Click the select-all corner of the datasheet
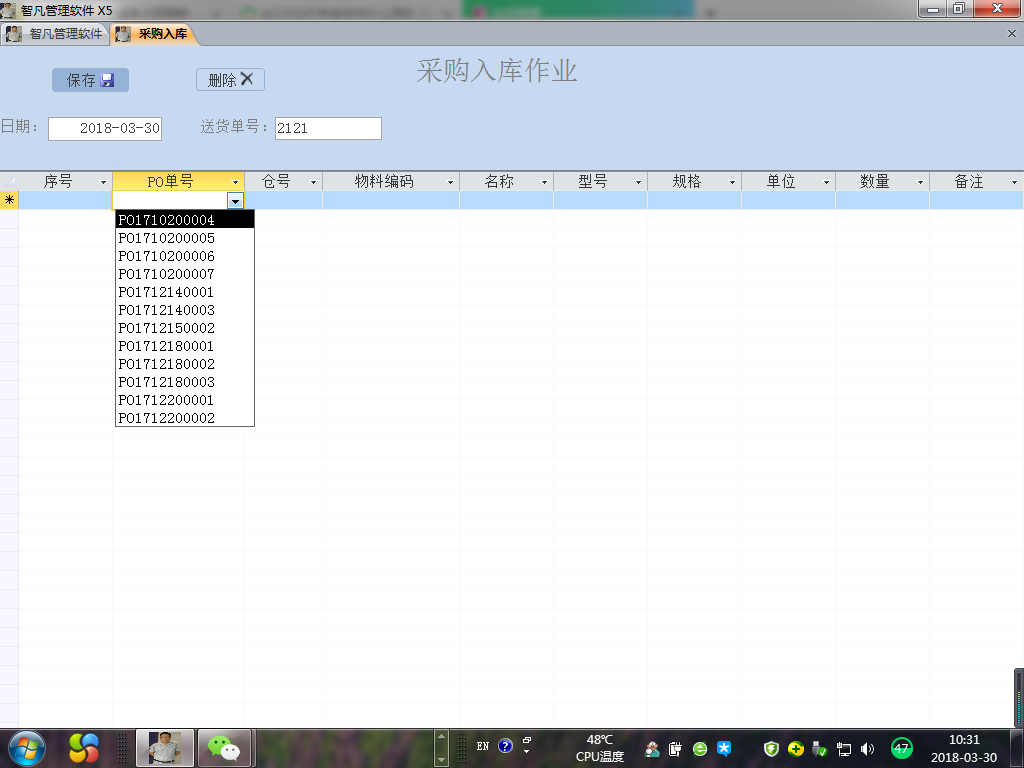 (x=9, y=182)
